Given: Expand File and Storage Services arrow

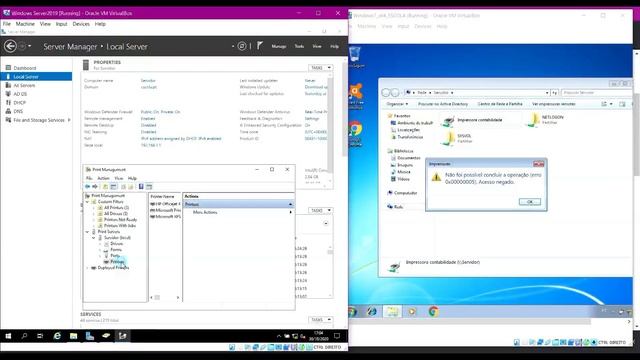Looking at the screenshot, I should point(69,120).
